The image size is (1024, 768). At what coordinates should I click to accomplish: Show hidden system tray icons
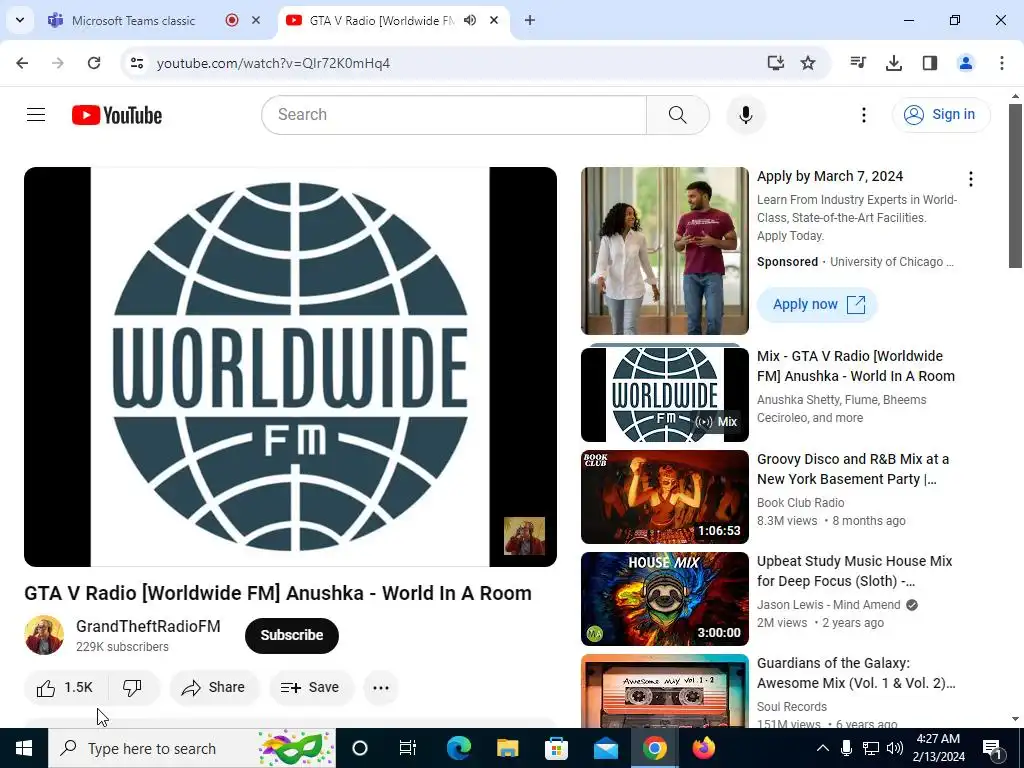[823, 748]
